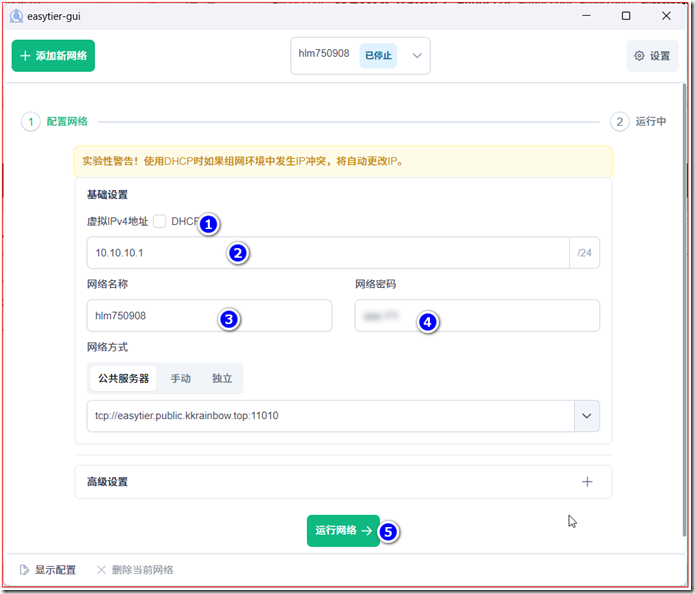Open 设置 settings button
The width and height of the screenshot is (695, 594).
652,56
